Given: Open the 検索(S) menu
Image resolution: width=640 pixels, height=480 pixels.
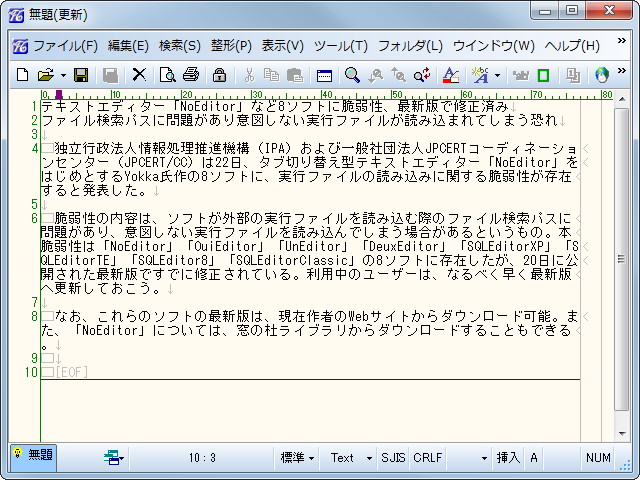Looking at the screenshot, I should pos(180,46).
